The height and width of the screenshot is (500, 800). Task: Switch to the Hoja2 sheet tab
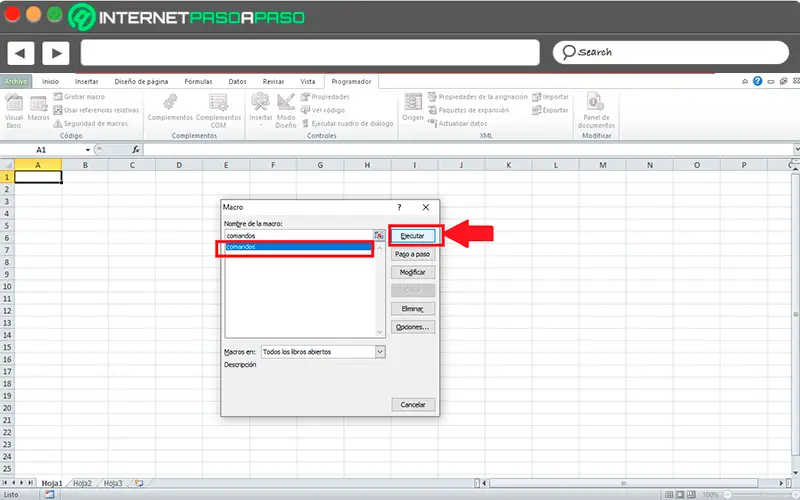tap(82, 483)
